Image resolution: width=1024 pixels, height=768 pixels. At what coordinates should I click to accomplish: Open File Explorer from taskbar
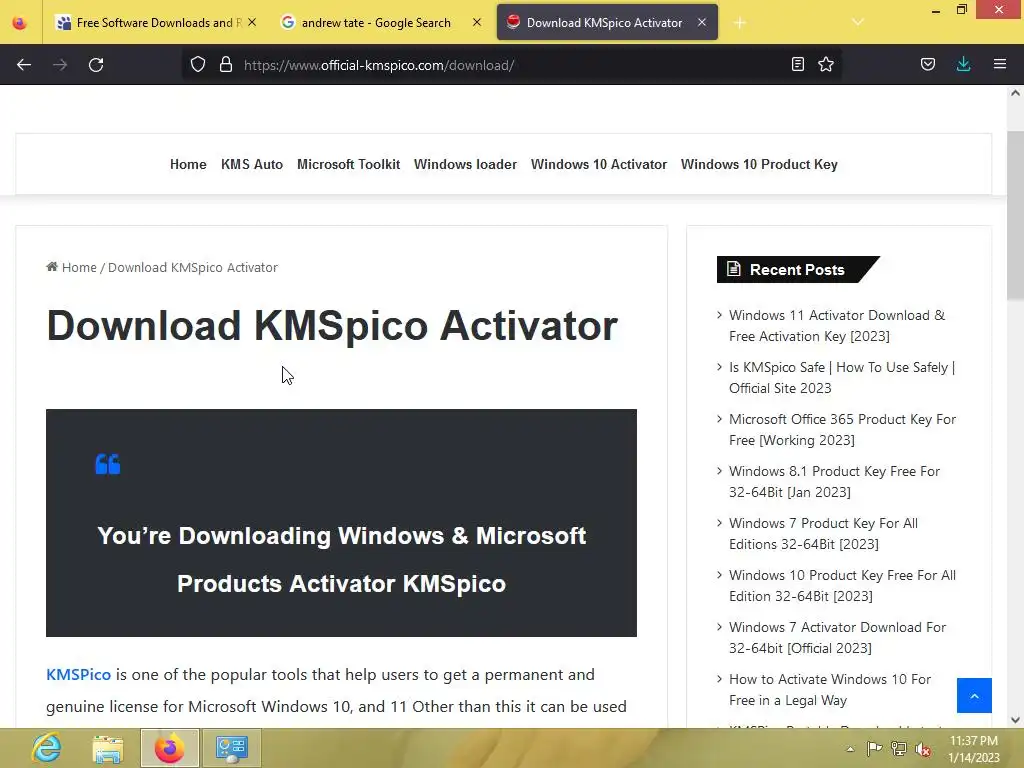pos(108,748)
